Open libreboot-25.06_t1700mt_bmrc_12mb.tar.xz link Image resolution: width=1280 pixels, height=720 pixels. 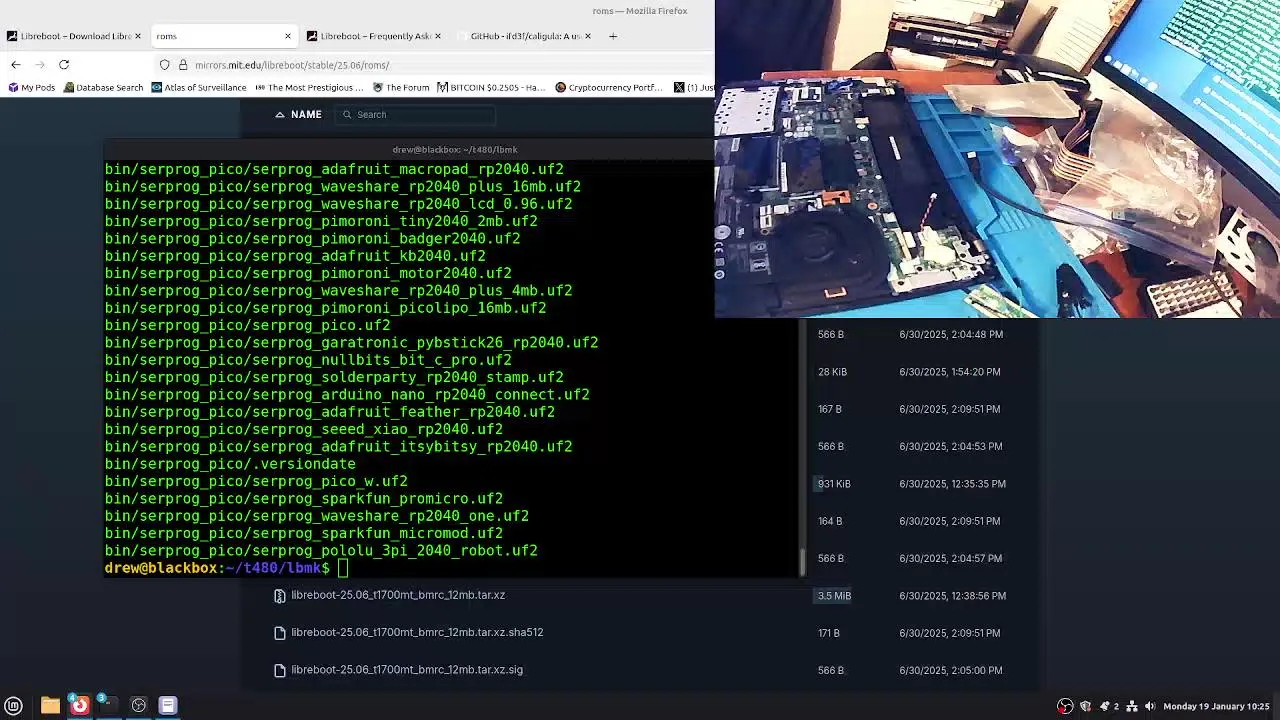[x=398, y=595]
